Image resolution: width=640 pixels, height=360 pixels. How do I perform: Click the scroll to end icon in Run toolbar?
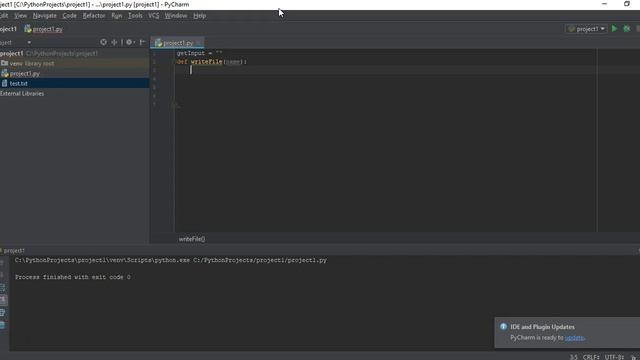3,300
